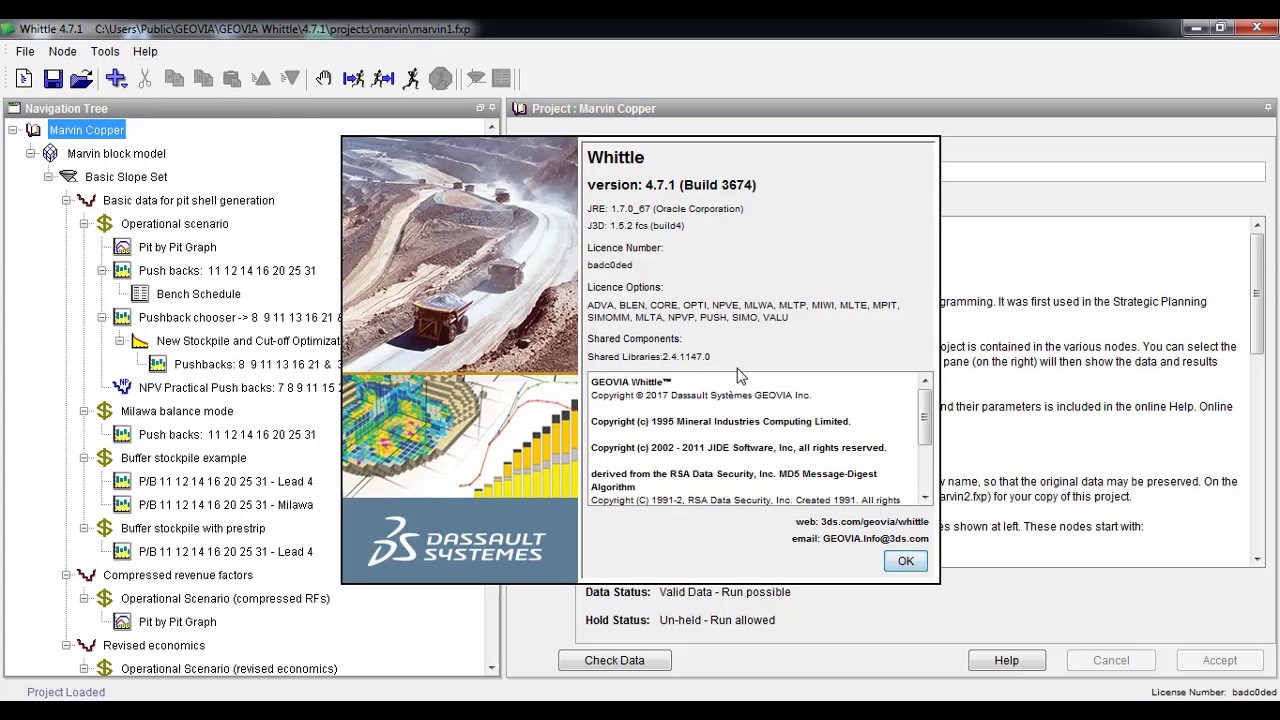Select Operational Scenario (compressed RFs) row

tap(225, 598)
